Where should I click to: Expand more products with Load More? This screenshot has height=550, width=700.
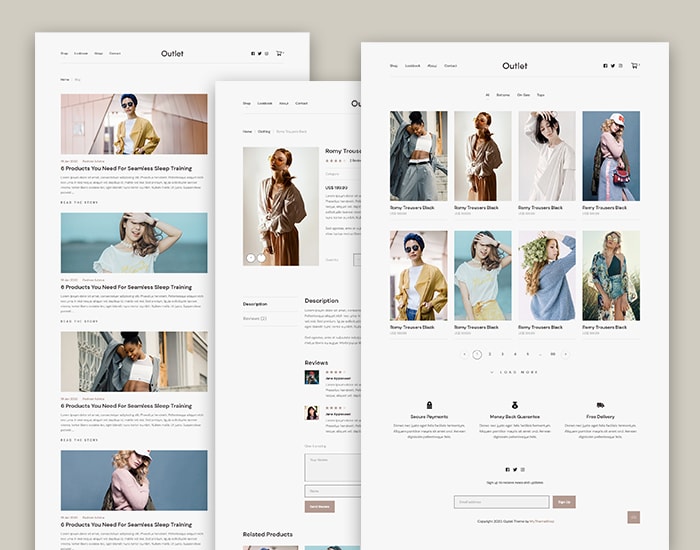click(x=515, y=372)
